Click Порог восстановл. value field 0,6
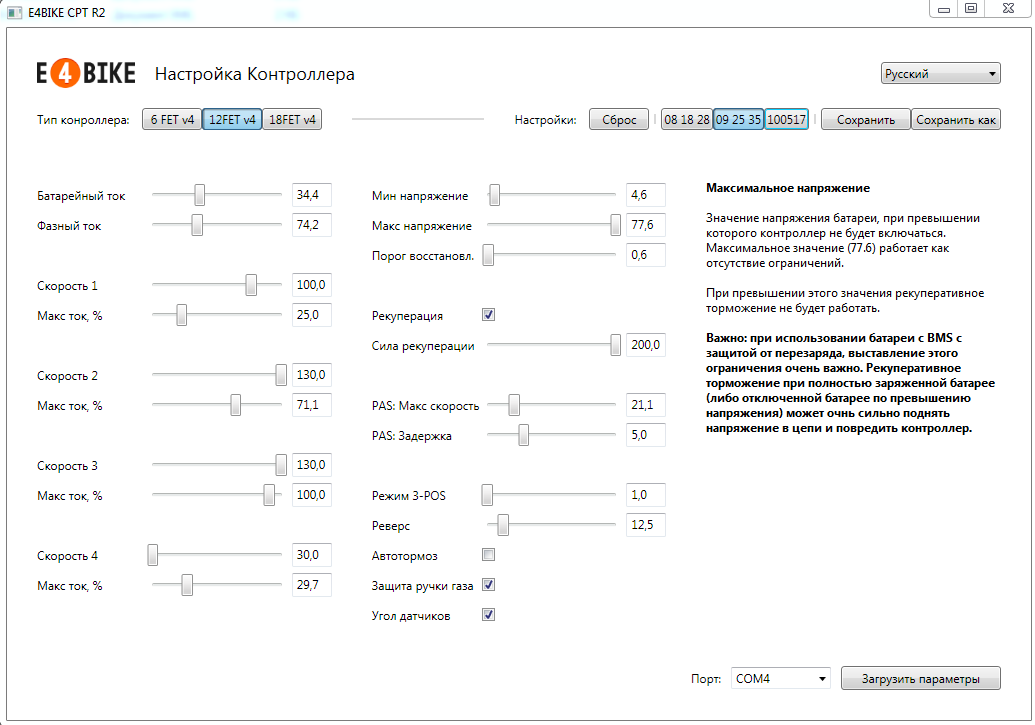Screen dimensions: 1035x725 [646, 255]
